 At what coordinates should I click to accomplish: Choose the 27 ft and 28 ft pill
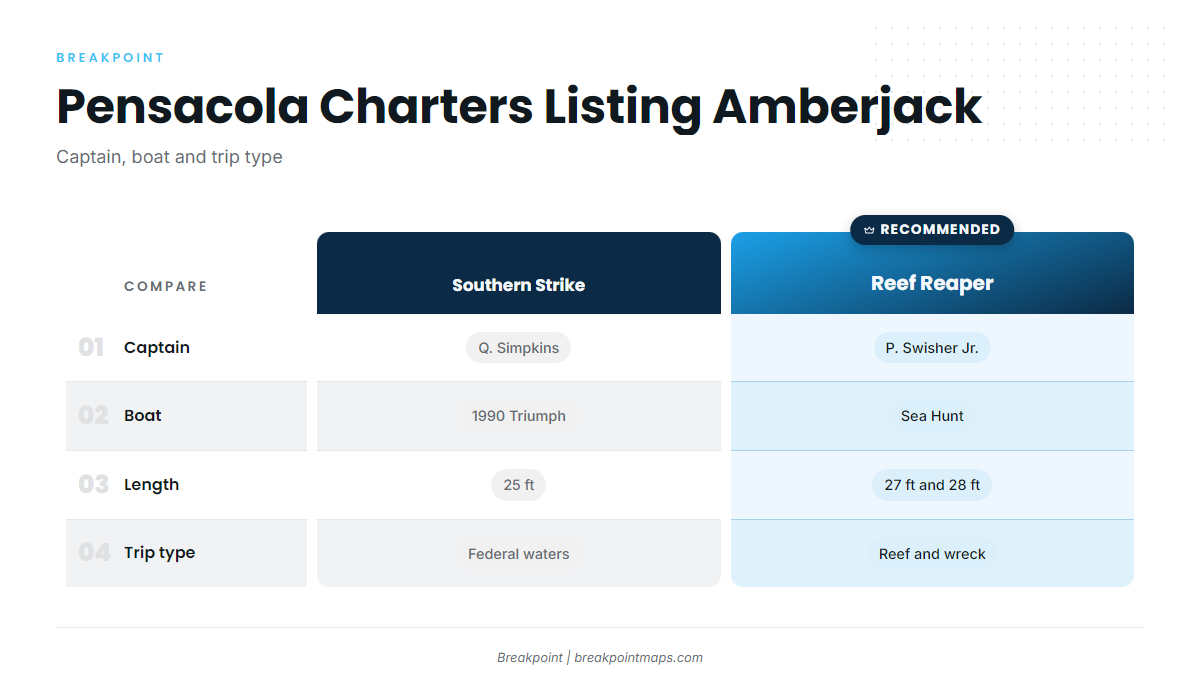coord(932,485)
